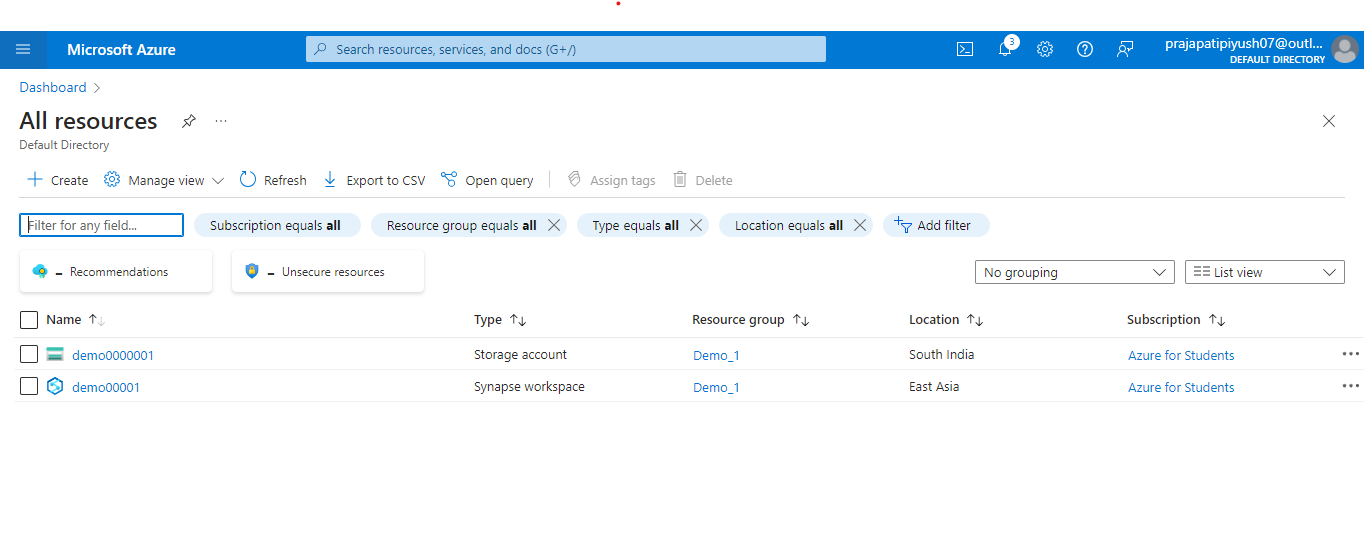Open Azure for Students in demo0000001 row
Screen dimensions: 1364x546
(1181, 355)
